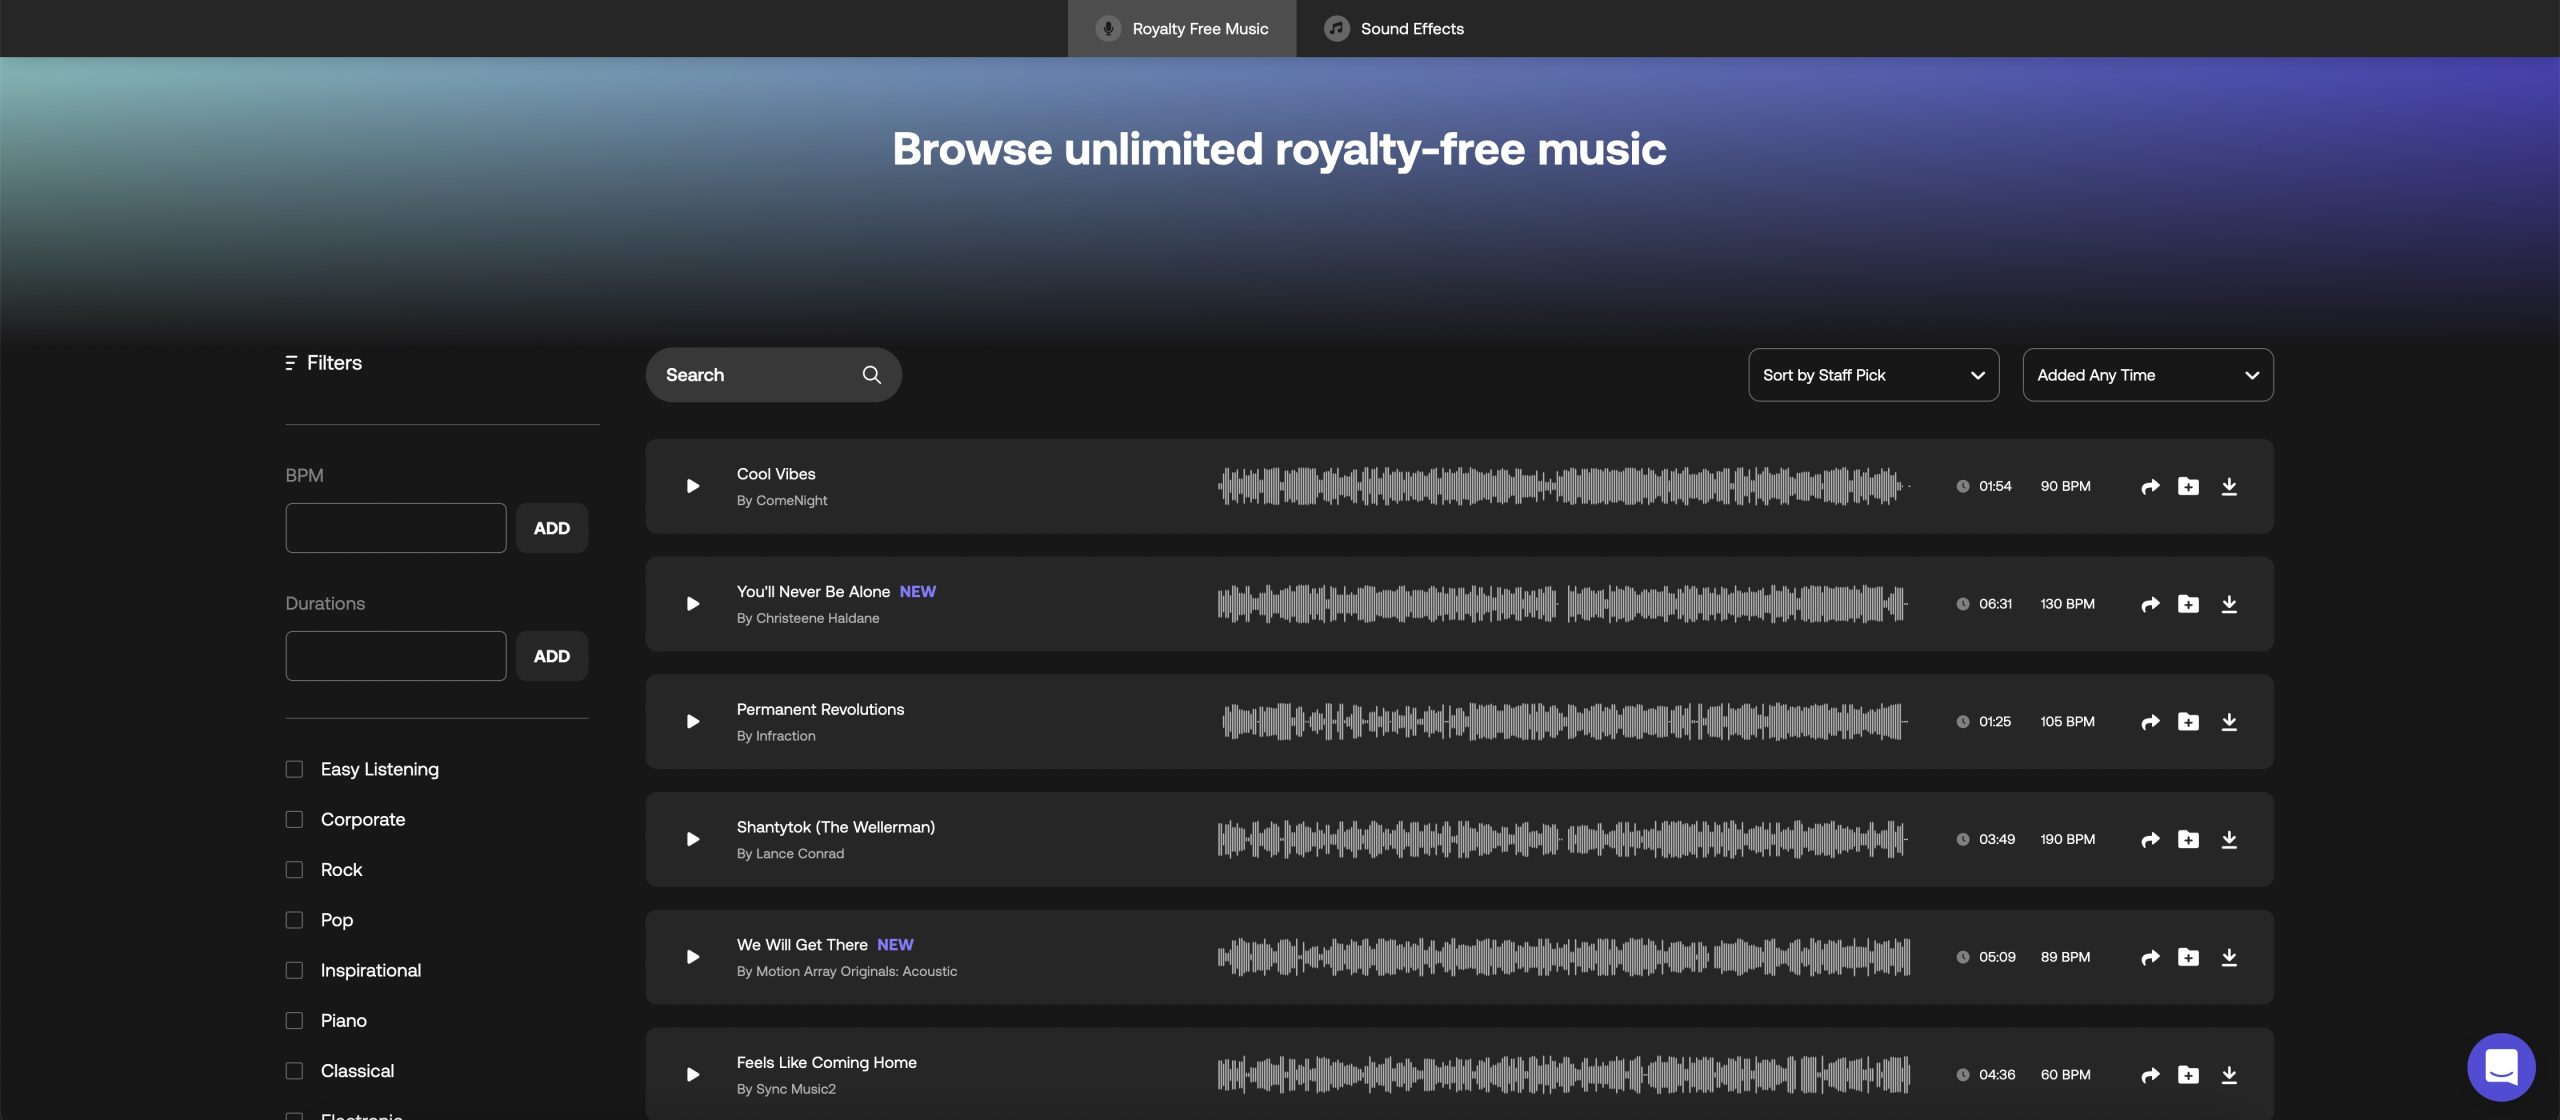Check the Corporate genre filter
This screenshot has width=2560, height=1120.
(x=294, y=819)
